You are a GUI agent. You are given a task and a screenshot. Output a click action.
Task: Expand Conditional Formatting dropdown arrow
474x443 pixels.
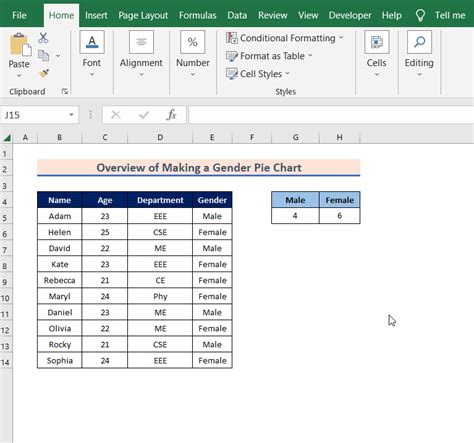pos(341,38)
